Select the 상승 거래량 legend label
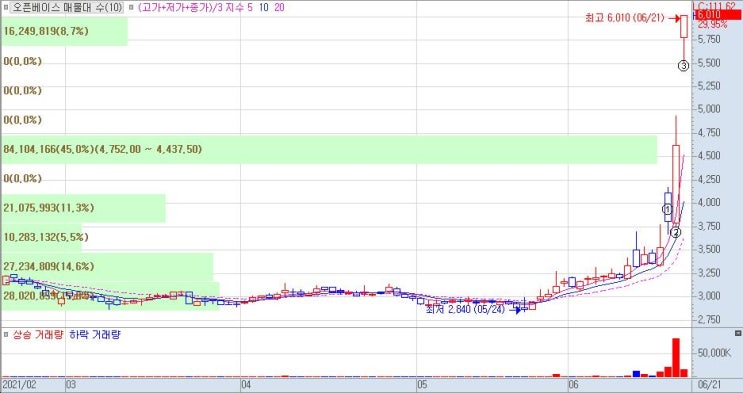 click(38, 335)
